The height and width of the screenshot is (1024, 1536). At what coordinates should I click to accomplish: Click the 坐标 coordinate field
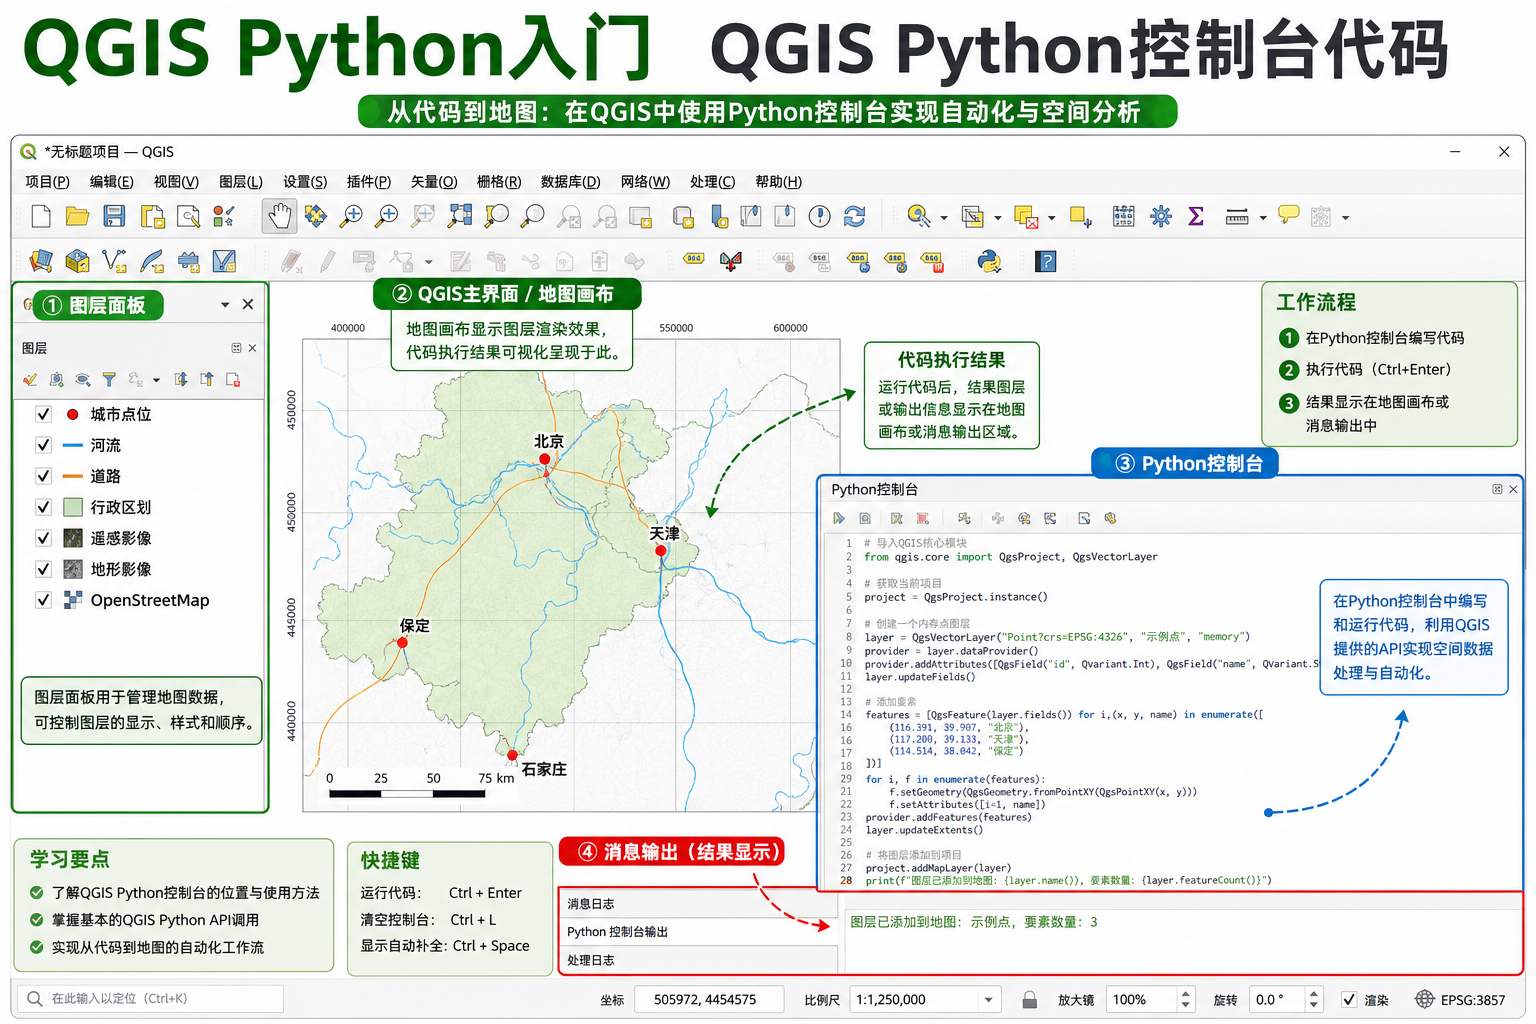711,1000
